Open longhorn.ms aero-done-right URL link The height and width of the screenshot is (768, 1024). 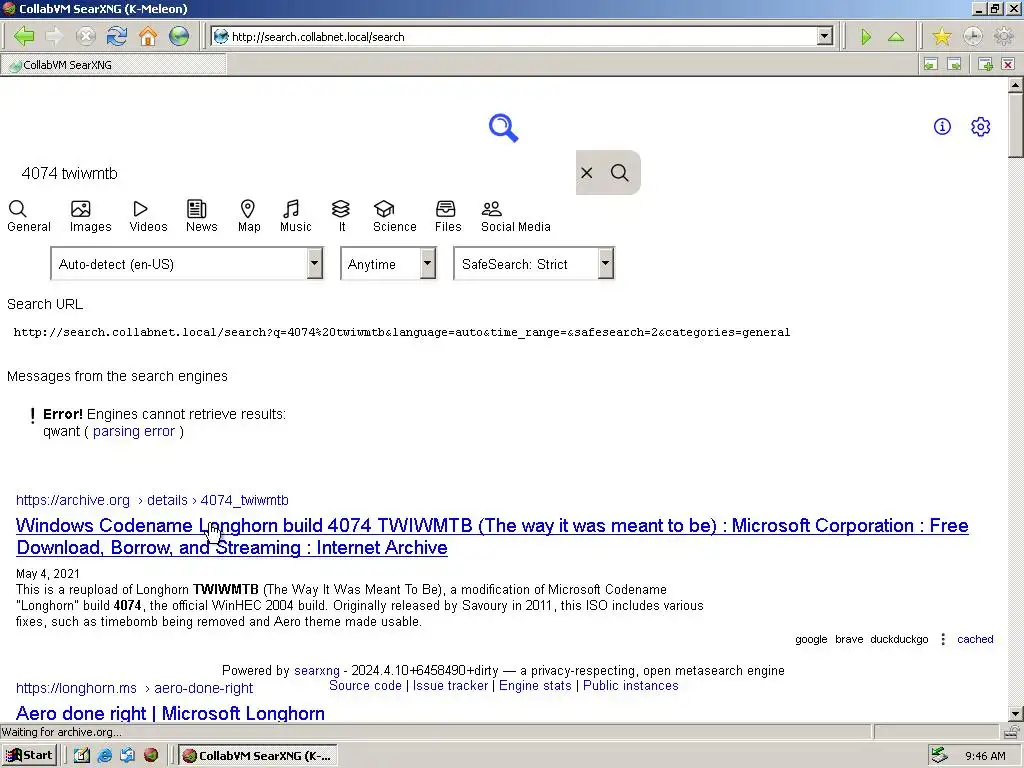[x=134, y=688]
